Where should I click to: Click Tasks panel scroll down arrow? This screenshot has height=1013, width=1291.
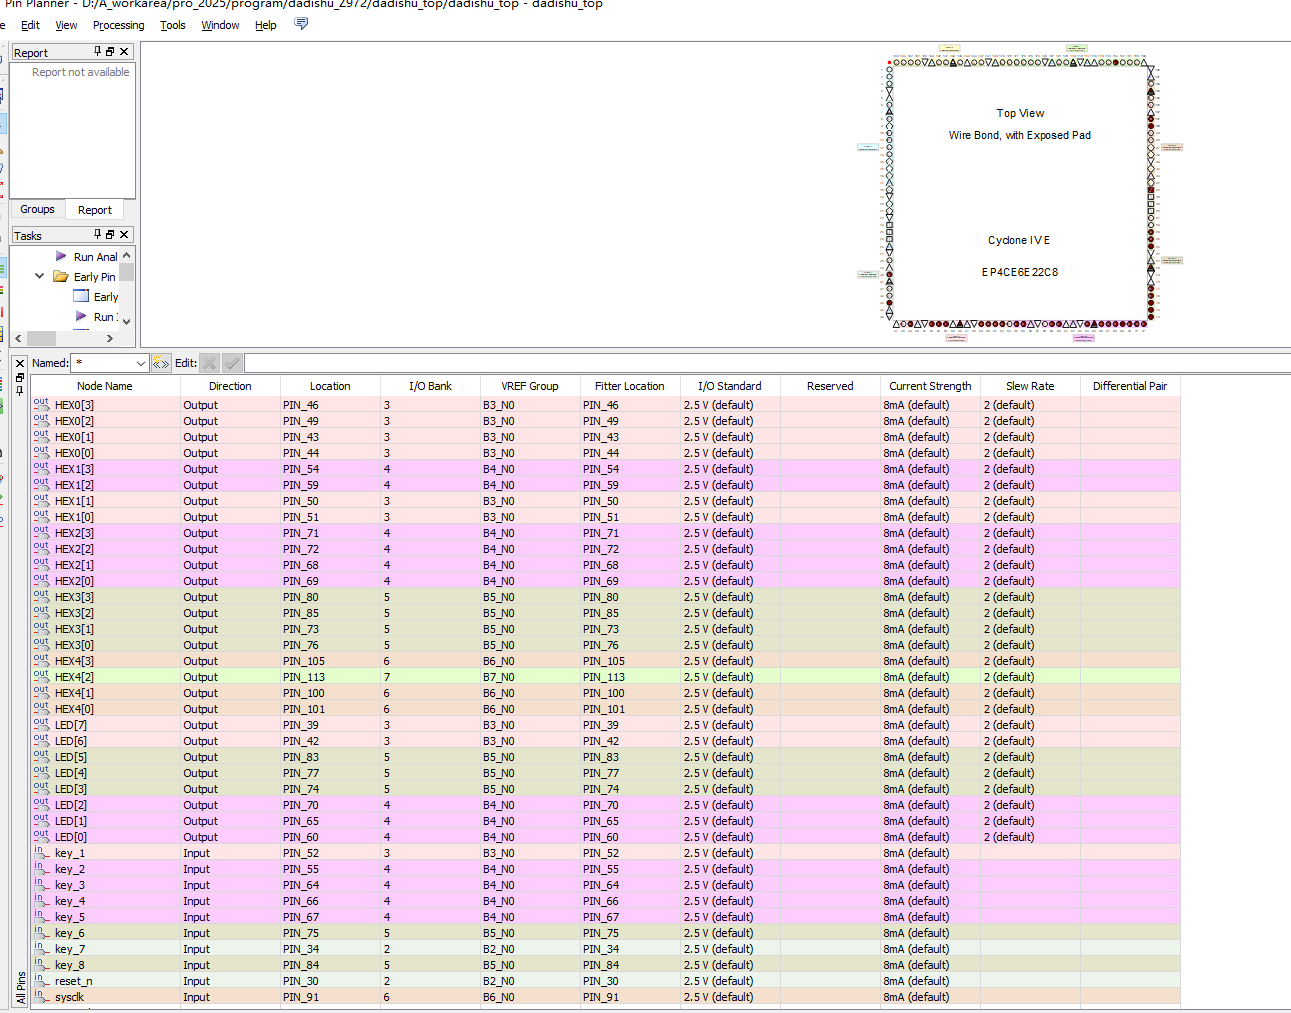pyautogui.click(x=127, y=321)
